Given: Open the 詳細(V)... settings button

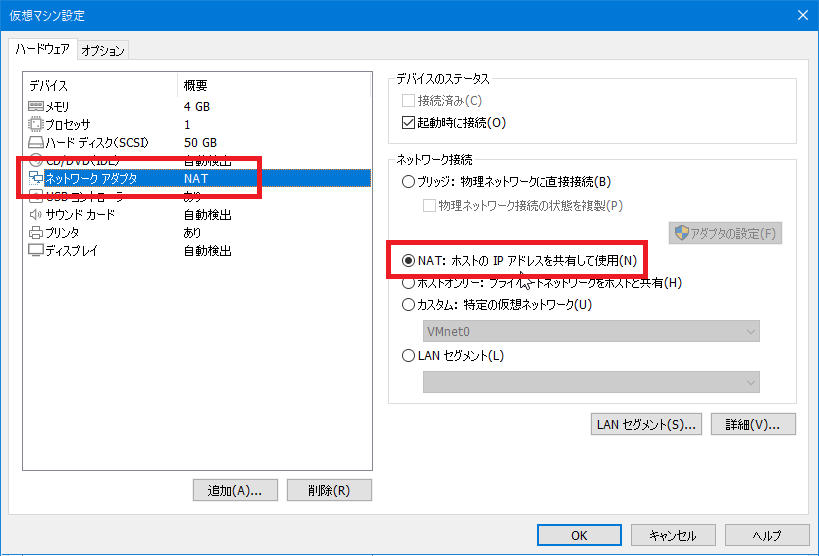Looking at the screenshot, I should point(753,424).
